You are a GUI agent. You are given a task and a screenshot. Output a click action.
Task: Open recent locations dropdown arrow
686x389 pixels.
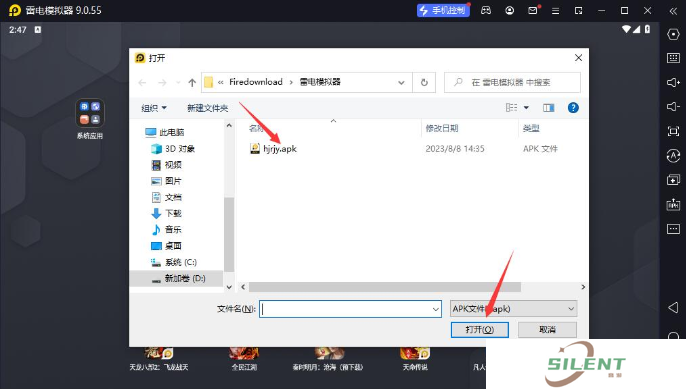[x=178, y=82]
